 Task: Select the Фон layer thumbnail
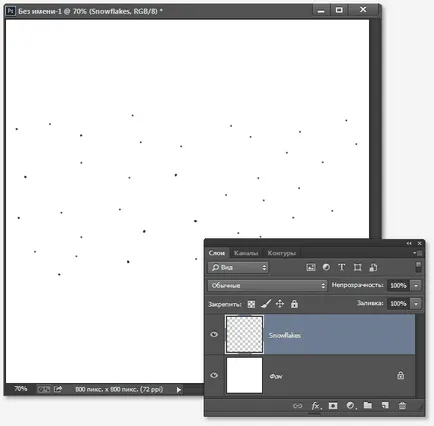244,375
